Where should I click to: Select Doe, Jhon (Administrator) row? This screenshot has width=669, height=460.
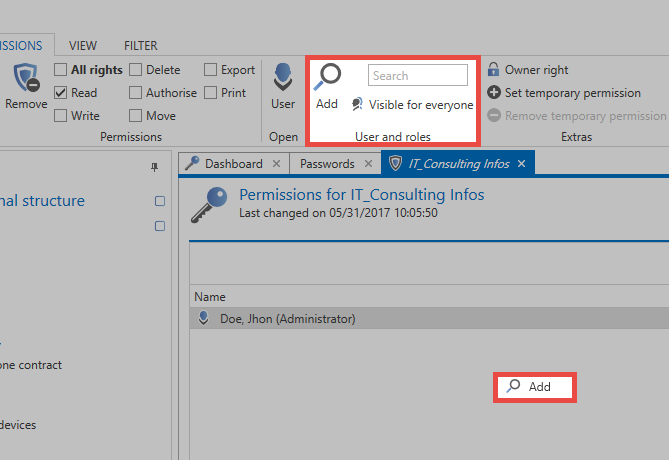point(429,318)
